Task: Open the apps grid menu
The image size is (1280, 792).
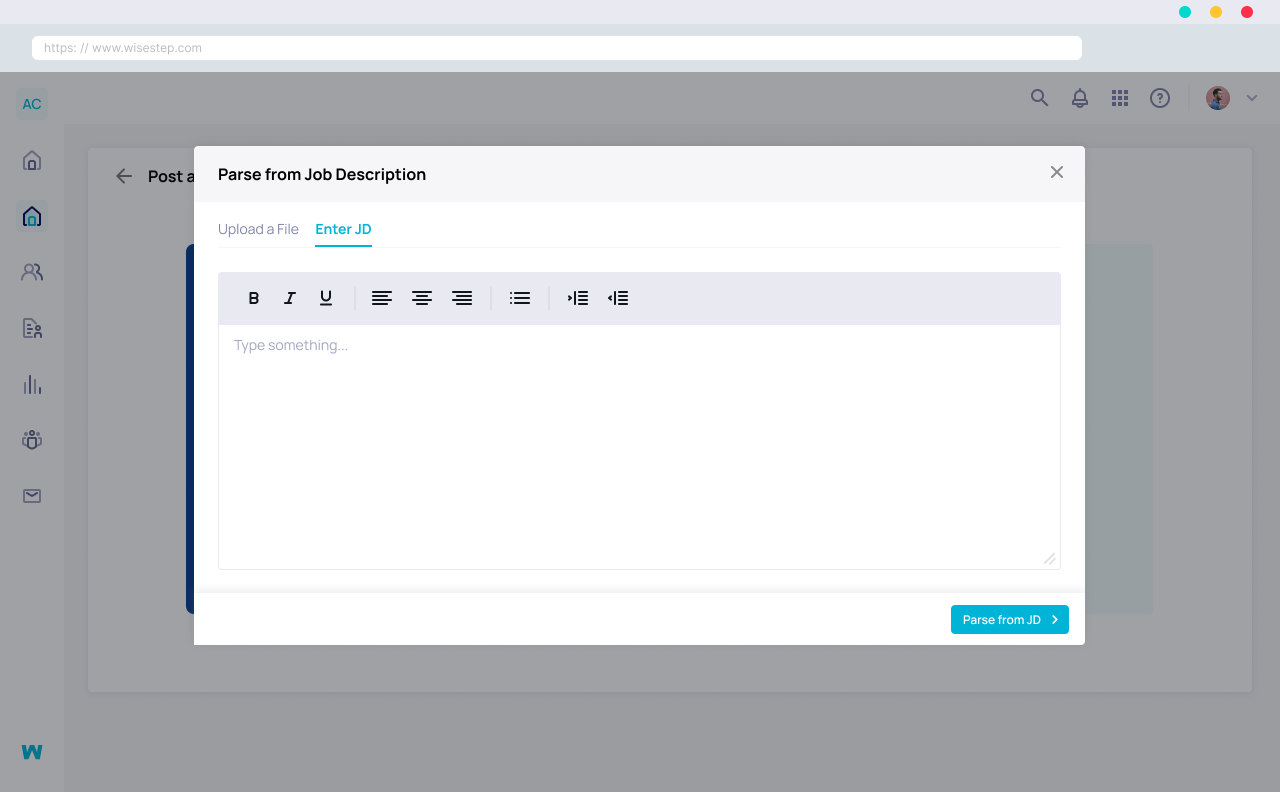Action: point(1120,98)
